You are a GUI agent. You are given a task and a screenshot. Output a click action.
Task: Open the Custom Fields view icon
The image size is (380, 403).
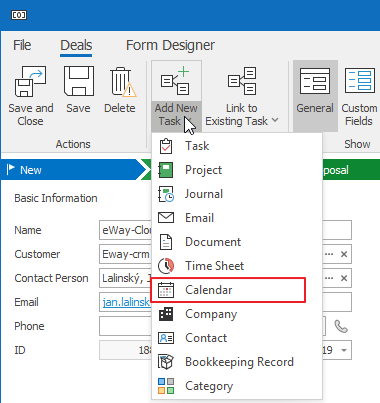[360, 80]
